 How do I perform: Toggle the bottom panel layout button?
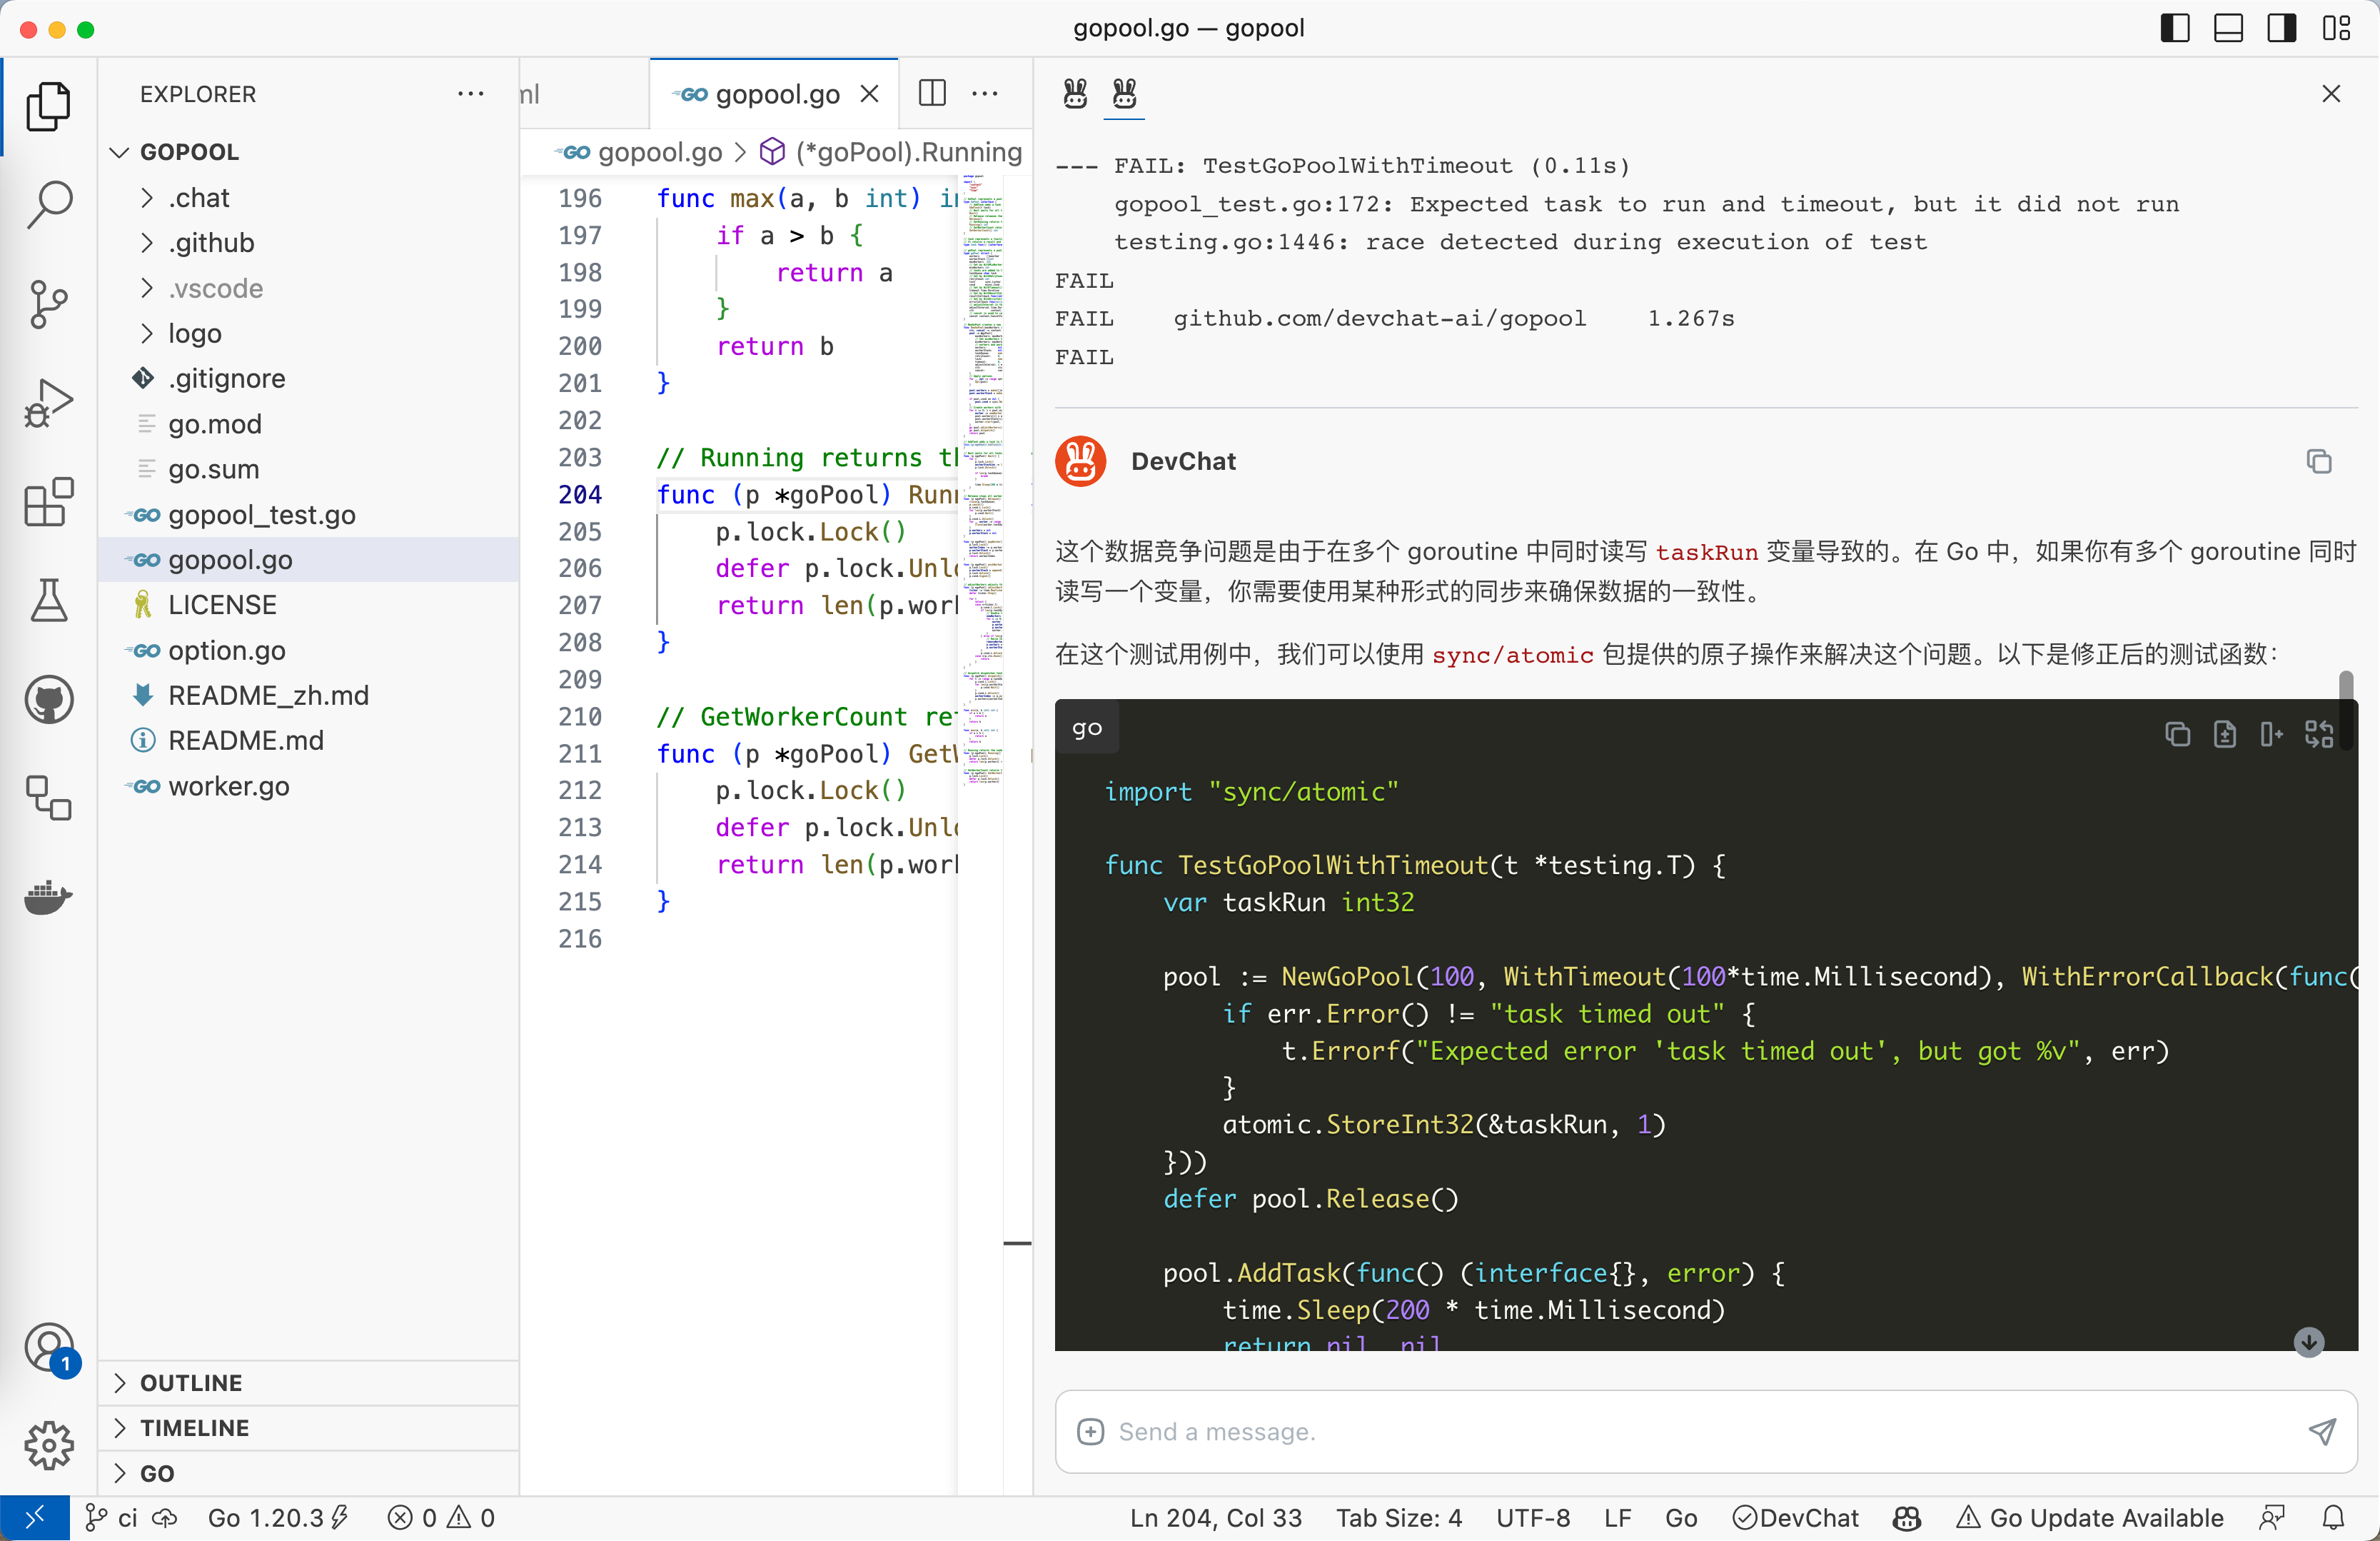pyautogui.click(x=2228, y=28)
